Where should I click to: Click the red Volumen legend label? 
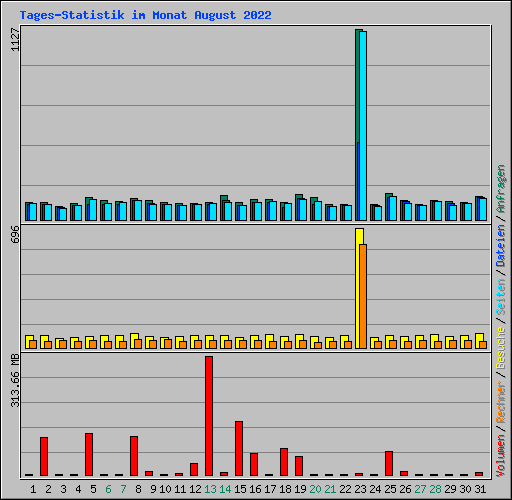[500, 456]
